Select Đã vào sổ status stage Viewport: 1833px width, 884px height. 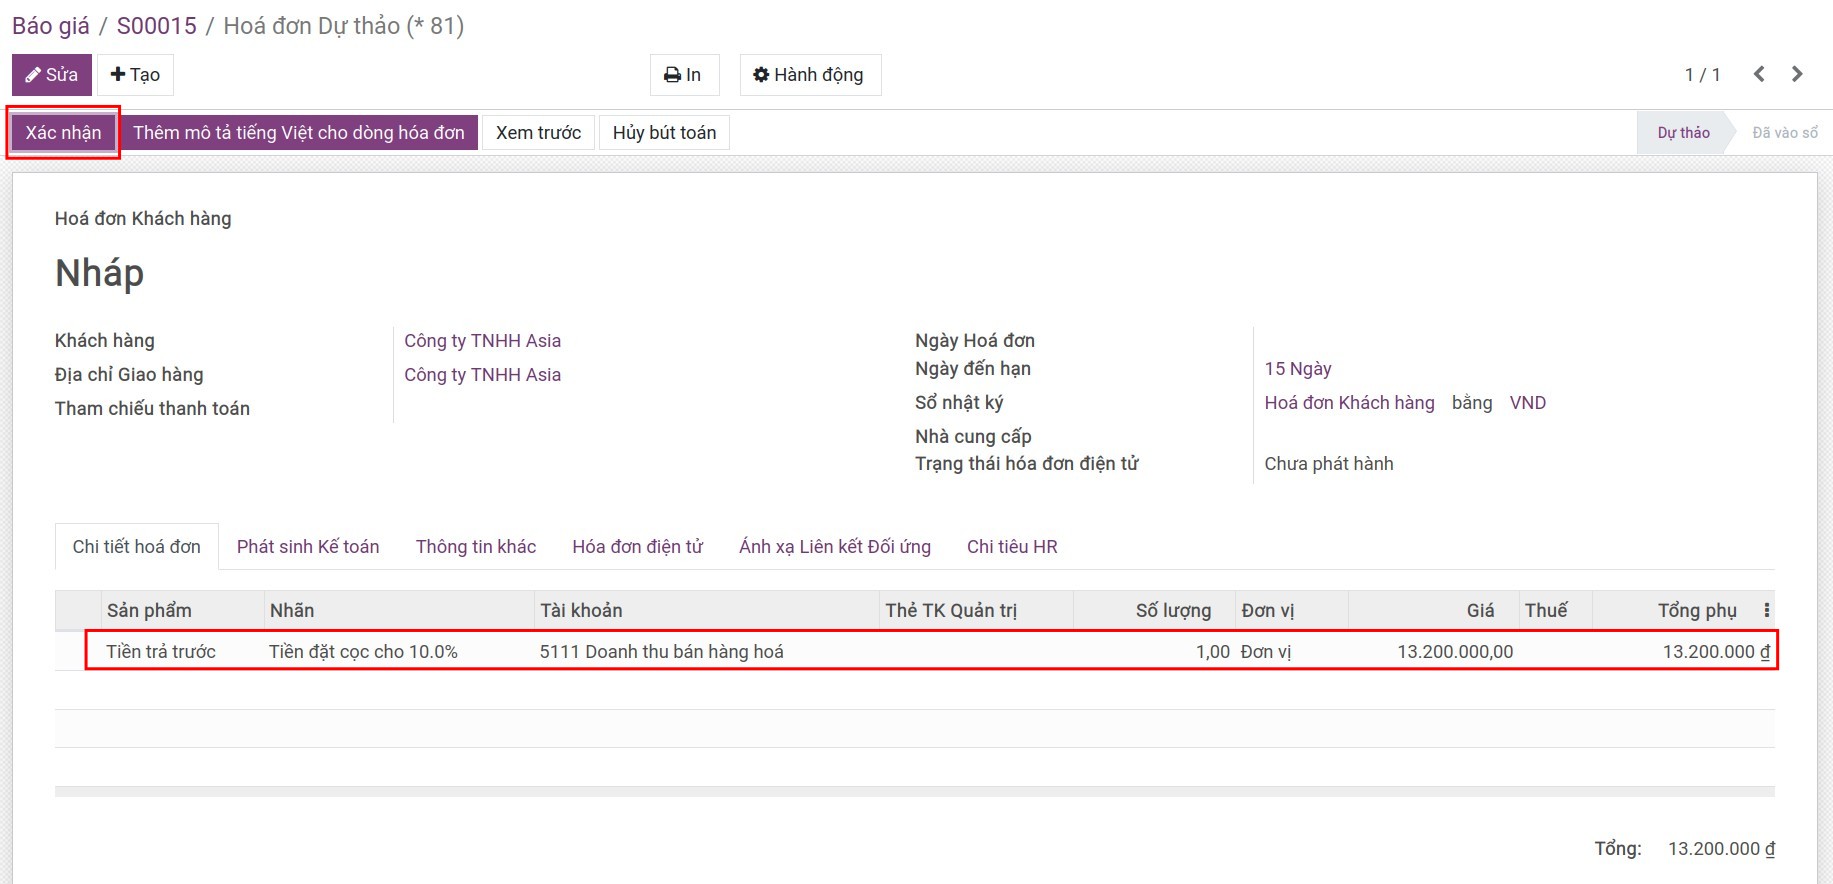pos(1785,133)
